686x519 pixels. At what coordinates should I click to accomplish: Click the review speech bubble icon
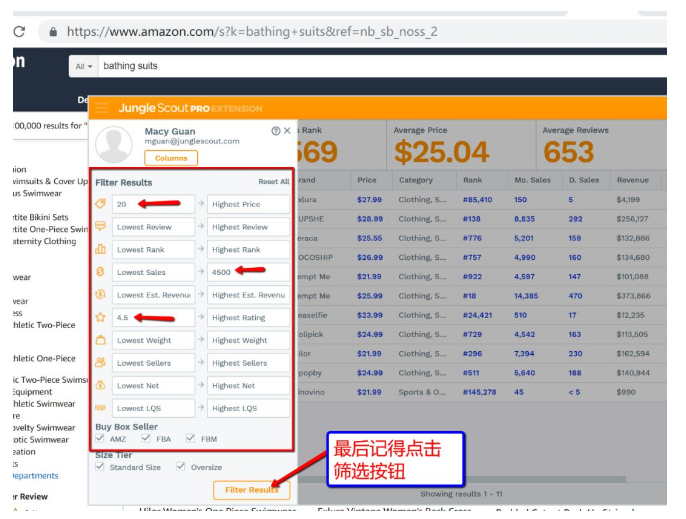pos(100,227)
